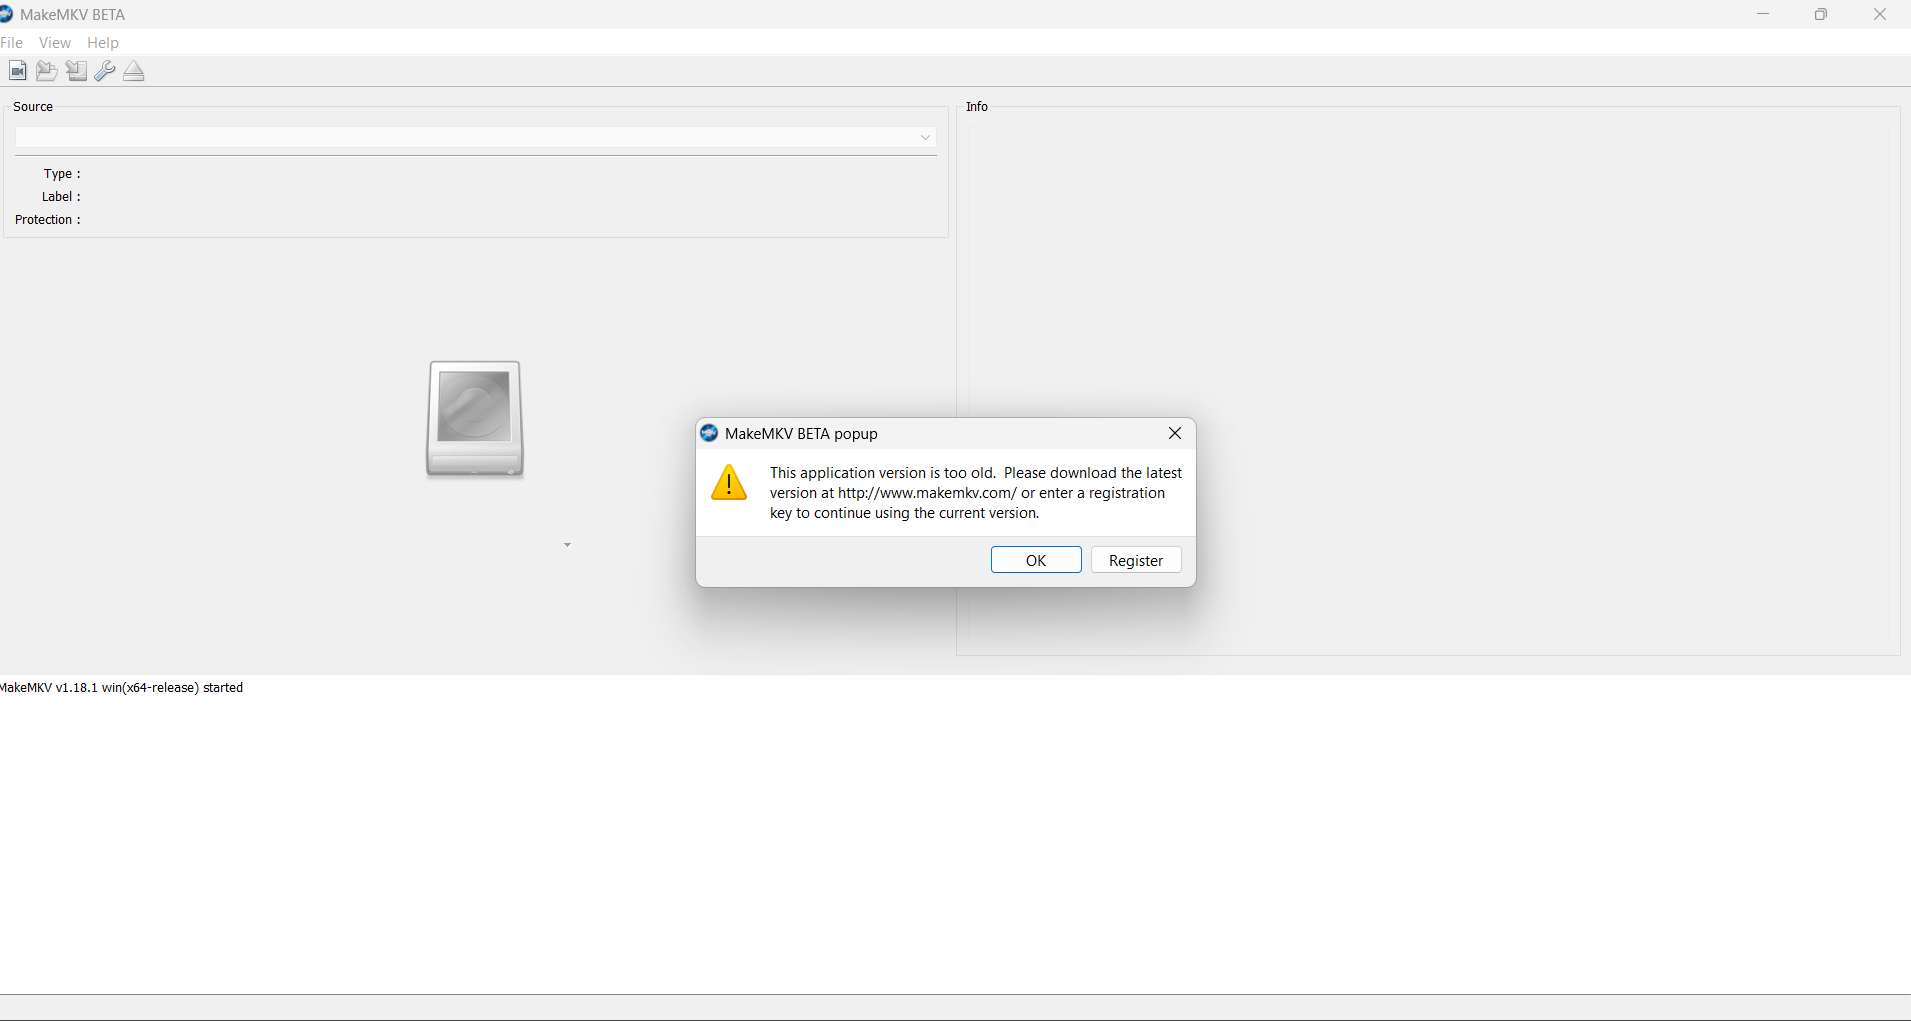Click the Backup disc toolbar icon
Viewport: 1911px width, 1021px height.
point(76,71)
